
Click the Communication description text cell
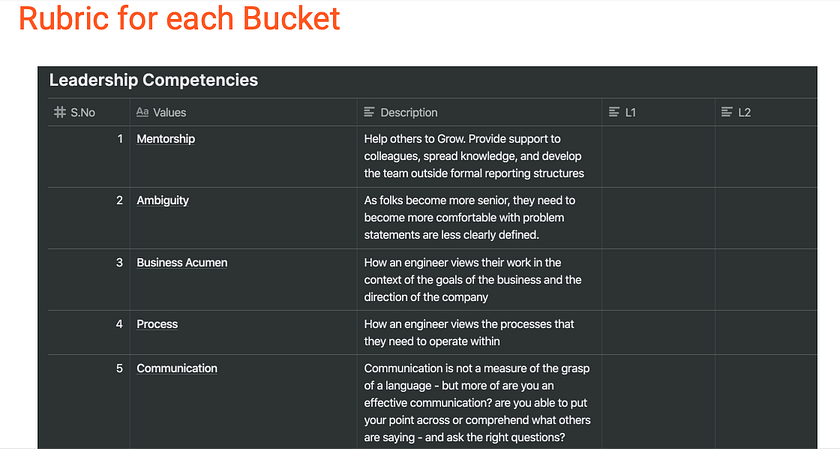tap(478, 402)
